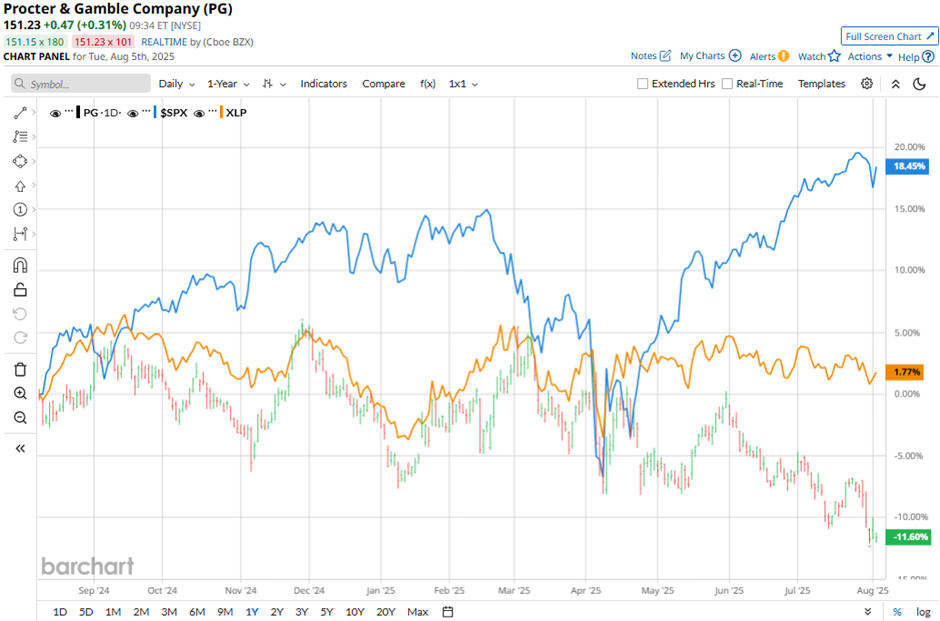Open the 1-Year period dropdown
This screenshot has height=621, width=940.
pos(228,84)
